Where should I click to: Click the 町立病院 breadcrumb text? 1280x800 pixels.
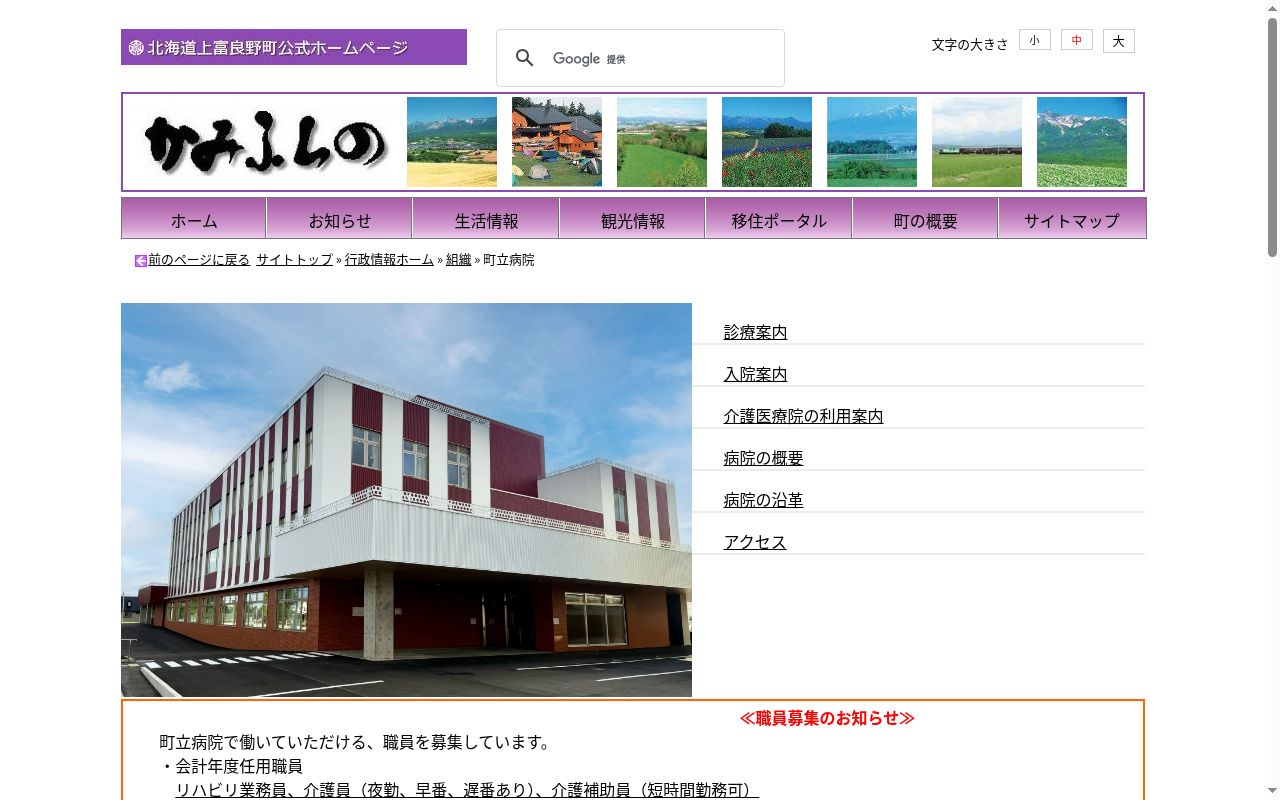[x=508, y=260]
